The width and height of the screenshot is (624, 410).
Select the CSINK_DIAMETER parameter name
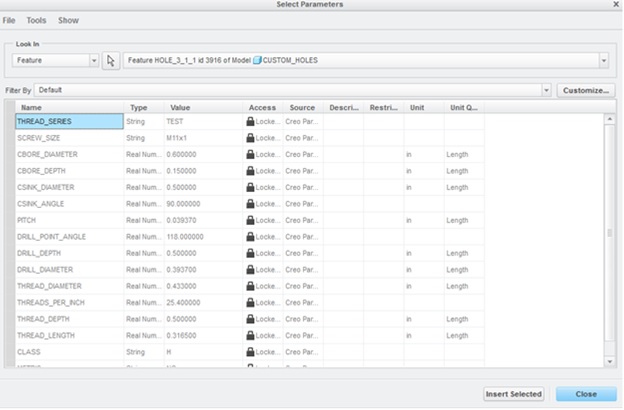point(45,187)
